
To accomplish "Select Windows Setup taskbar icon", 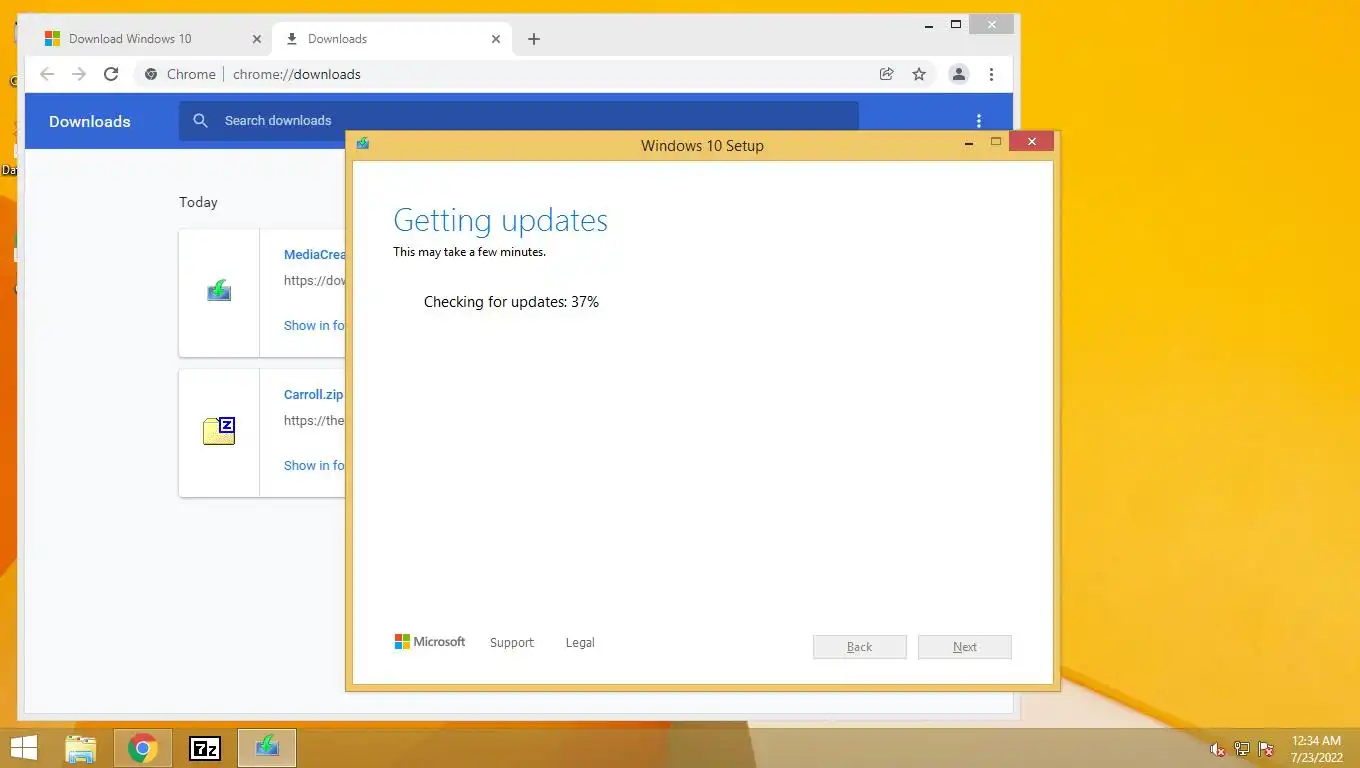I will point(267,748).
